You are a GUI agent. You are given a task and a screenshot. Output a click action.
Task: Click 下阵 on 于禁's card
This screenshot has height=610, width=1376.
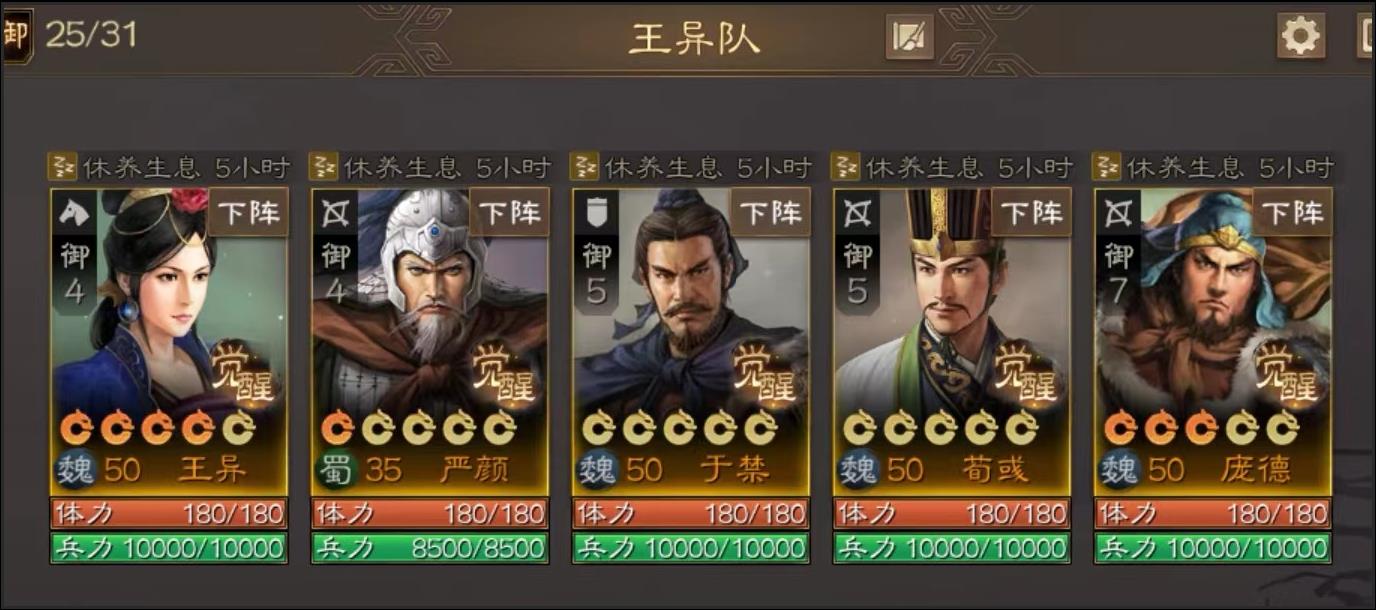click(x=771, y=212)
